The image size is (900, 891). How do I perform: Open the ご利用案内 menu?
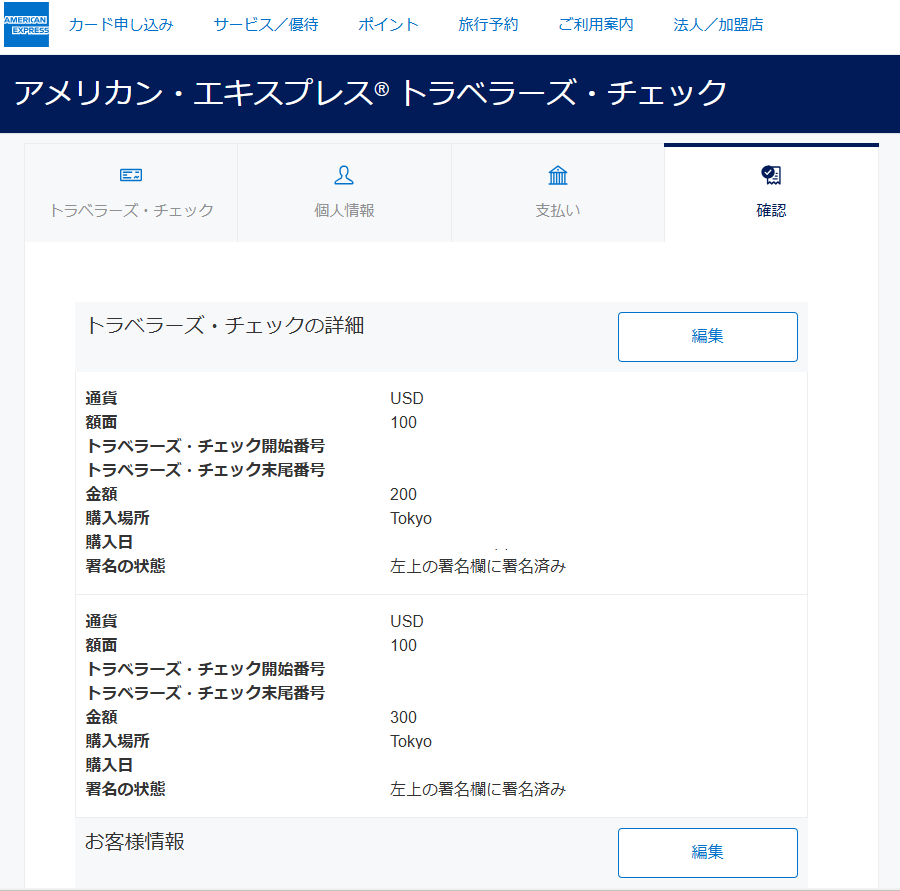point(596,25)
